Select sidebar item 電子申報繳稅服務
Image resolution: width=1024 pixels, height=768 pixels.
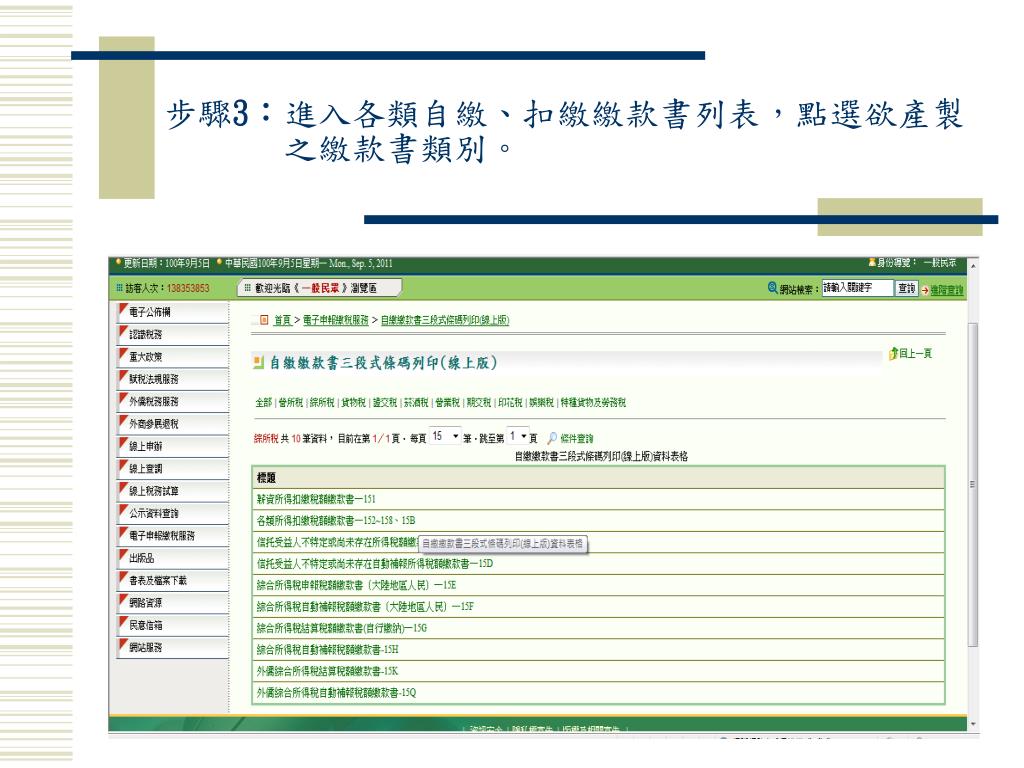173,536
